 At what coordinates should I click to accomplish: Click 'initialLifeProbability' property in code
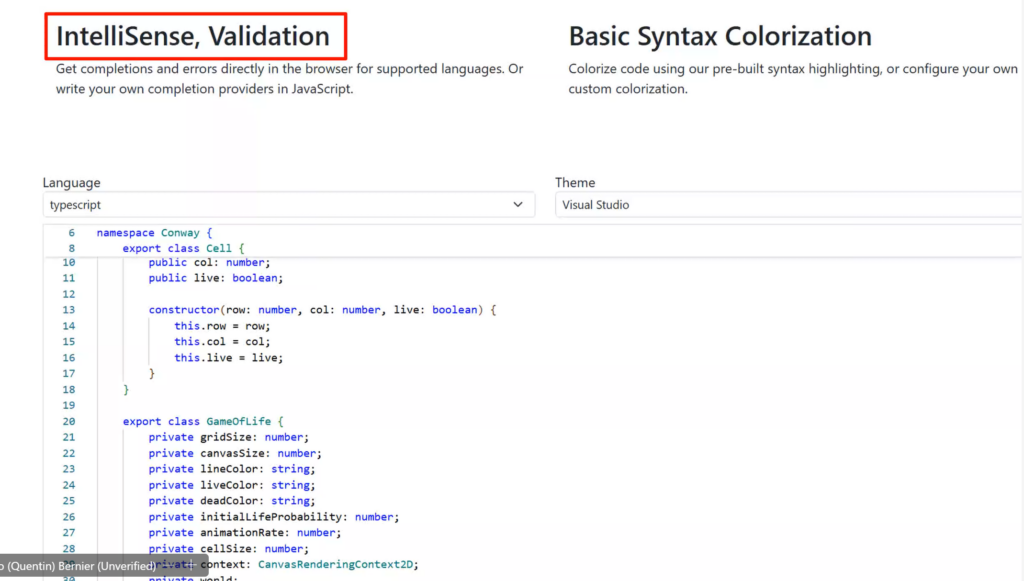pos(273,517)
